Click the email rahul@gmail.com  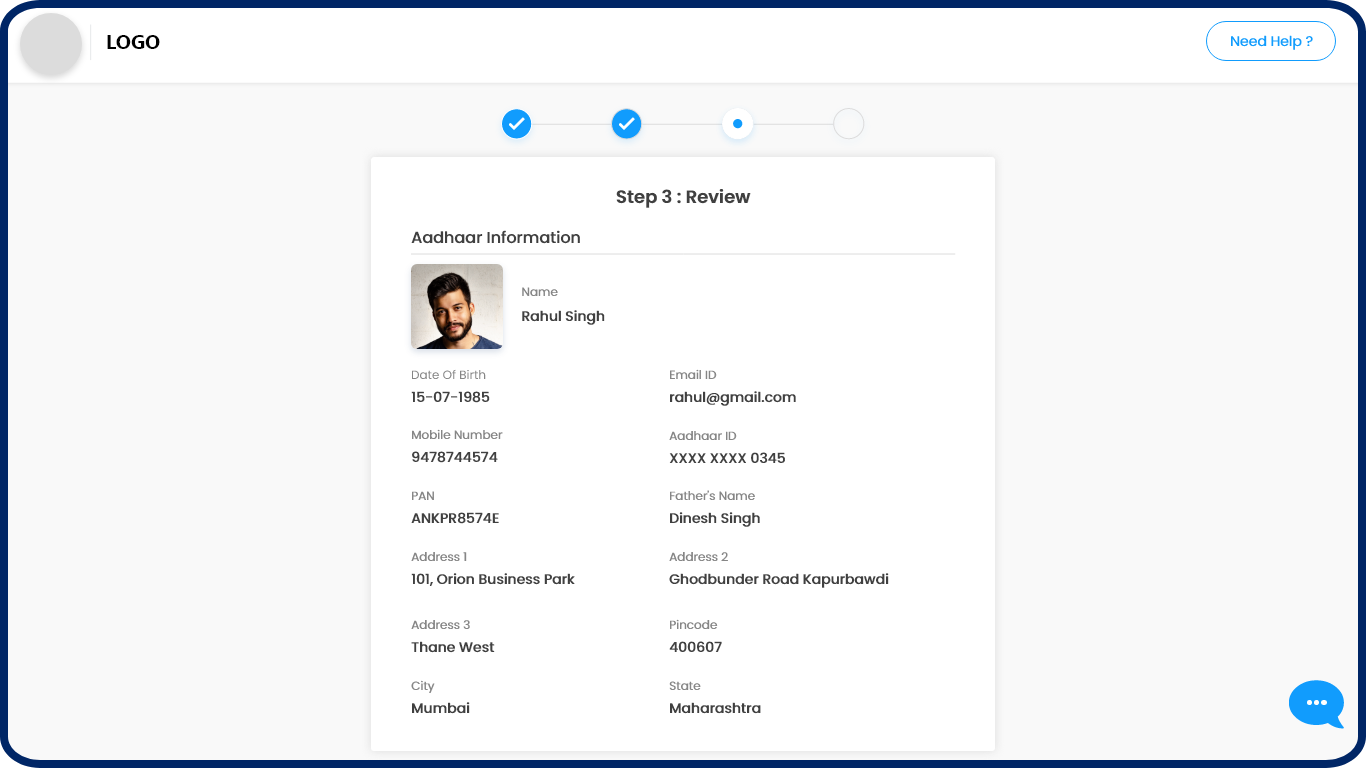tap(732, 397)
